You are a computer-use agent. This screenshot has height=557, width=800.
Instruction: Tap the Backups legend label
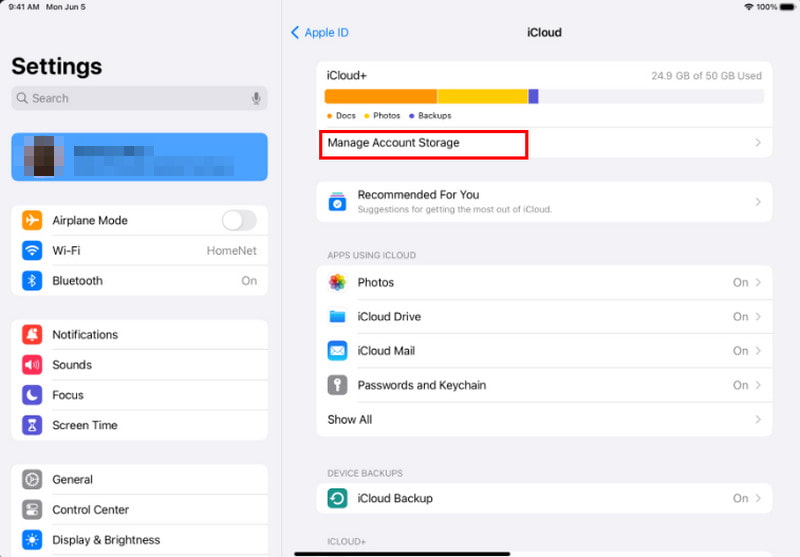[435, 116]
